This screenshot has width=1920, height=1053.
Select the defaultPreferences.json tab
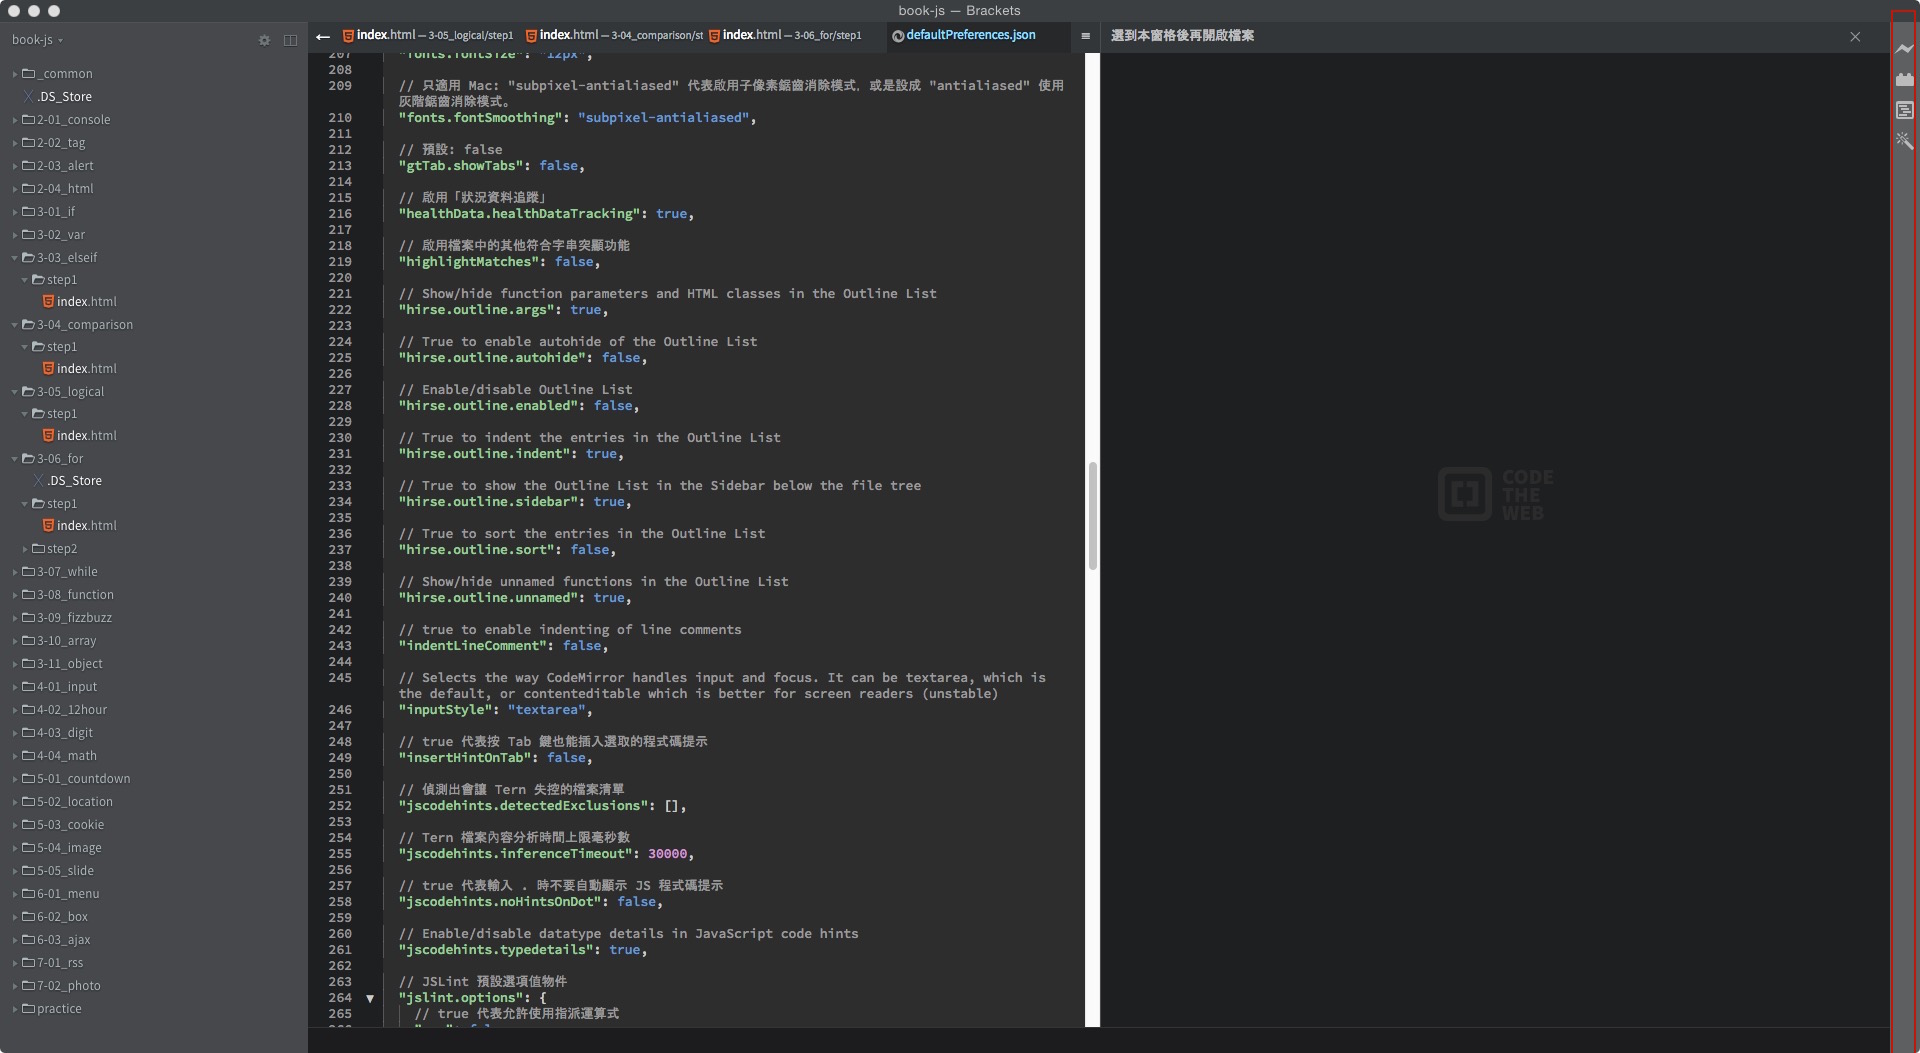coord(964,35)
